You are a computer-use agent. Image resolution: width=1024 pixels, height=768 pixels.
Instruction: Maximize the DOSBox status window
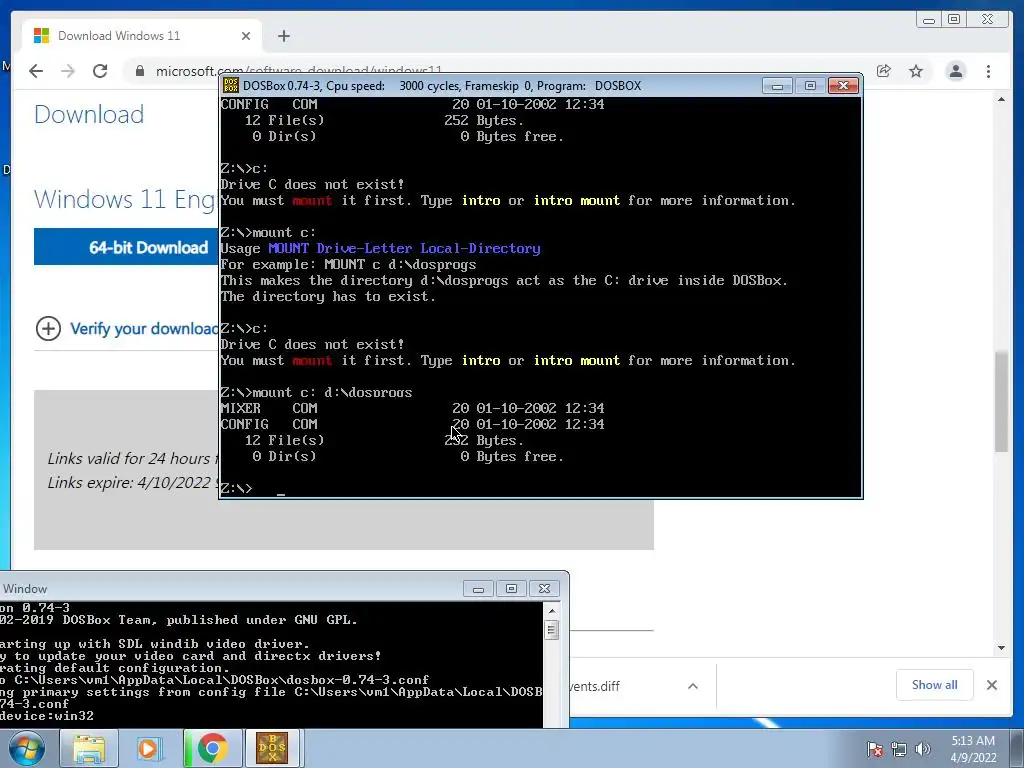click(x=511, y=589)
